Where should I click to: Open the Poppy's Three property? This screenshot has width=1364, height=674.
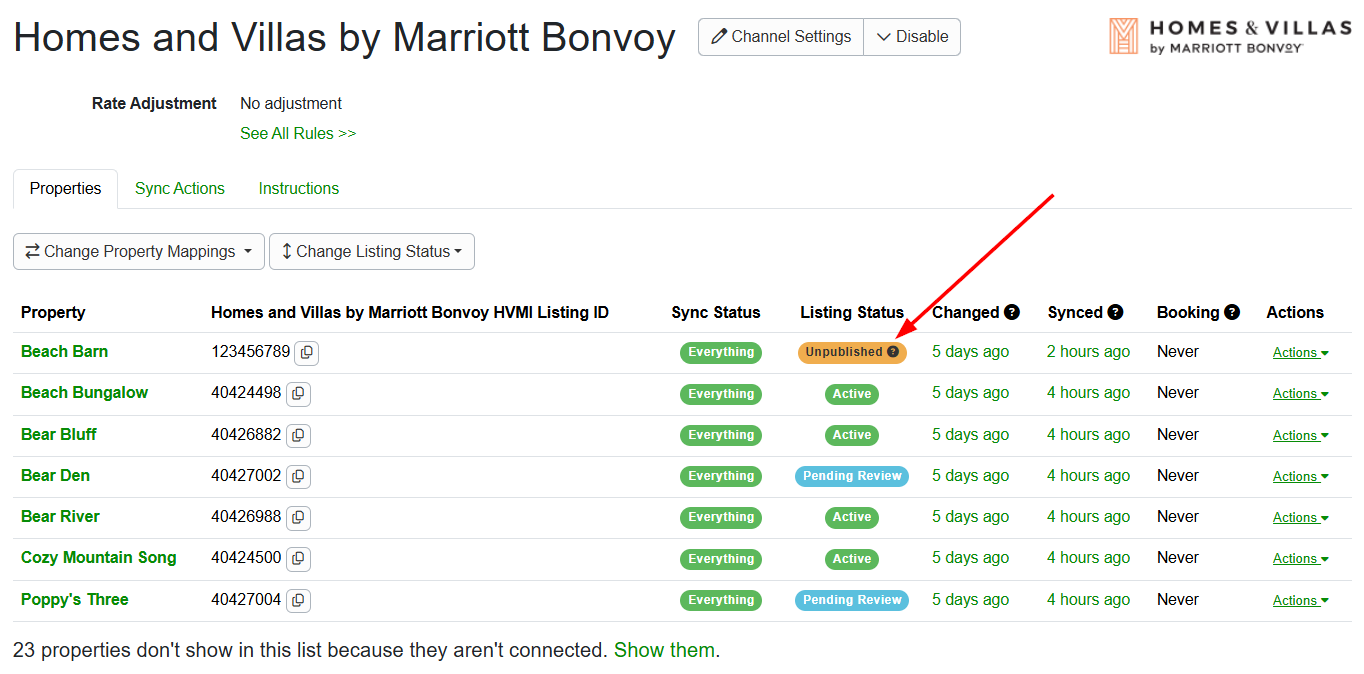(x=75, y=600)
